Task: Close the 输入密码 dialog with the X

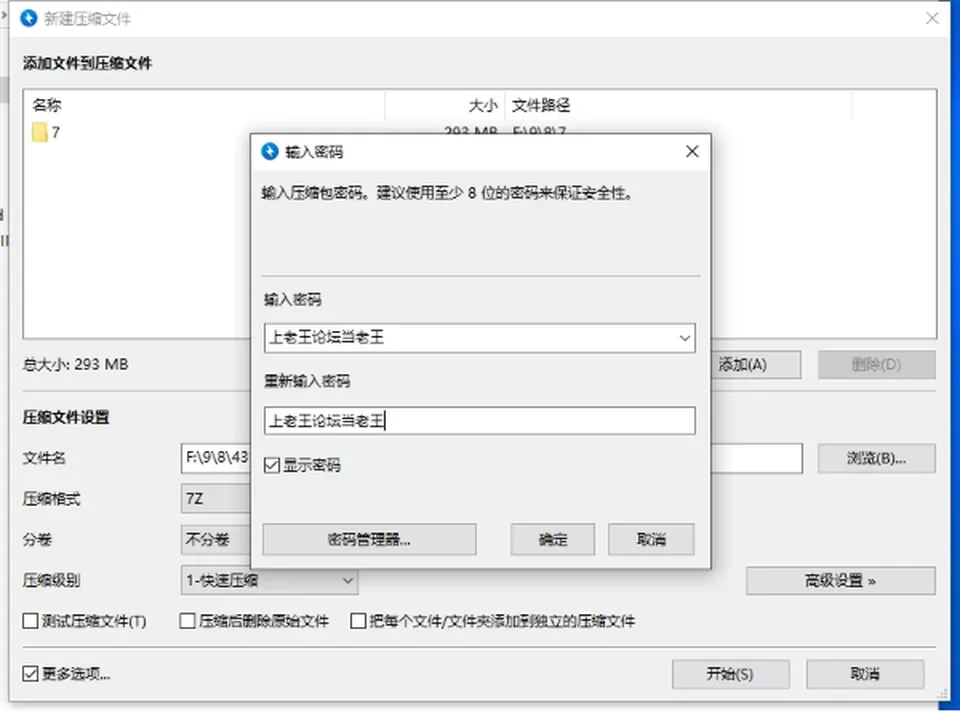Action: tap(692, 151)
